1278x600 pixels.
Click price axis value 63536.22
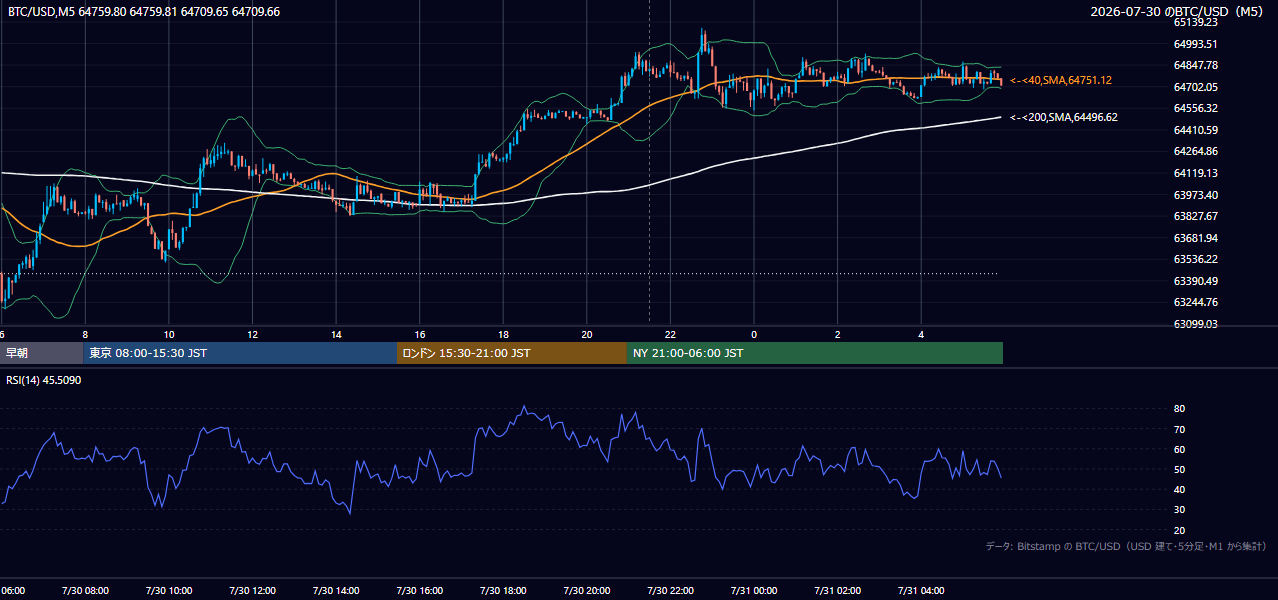coord(1196,259)
